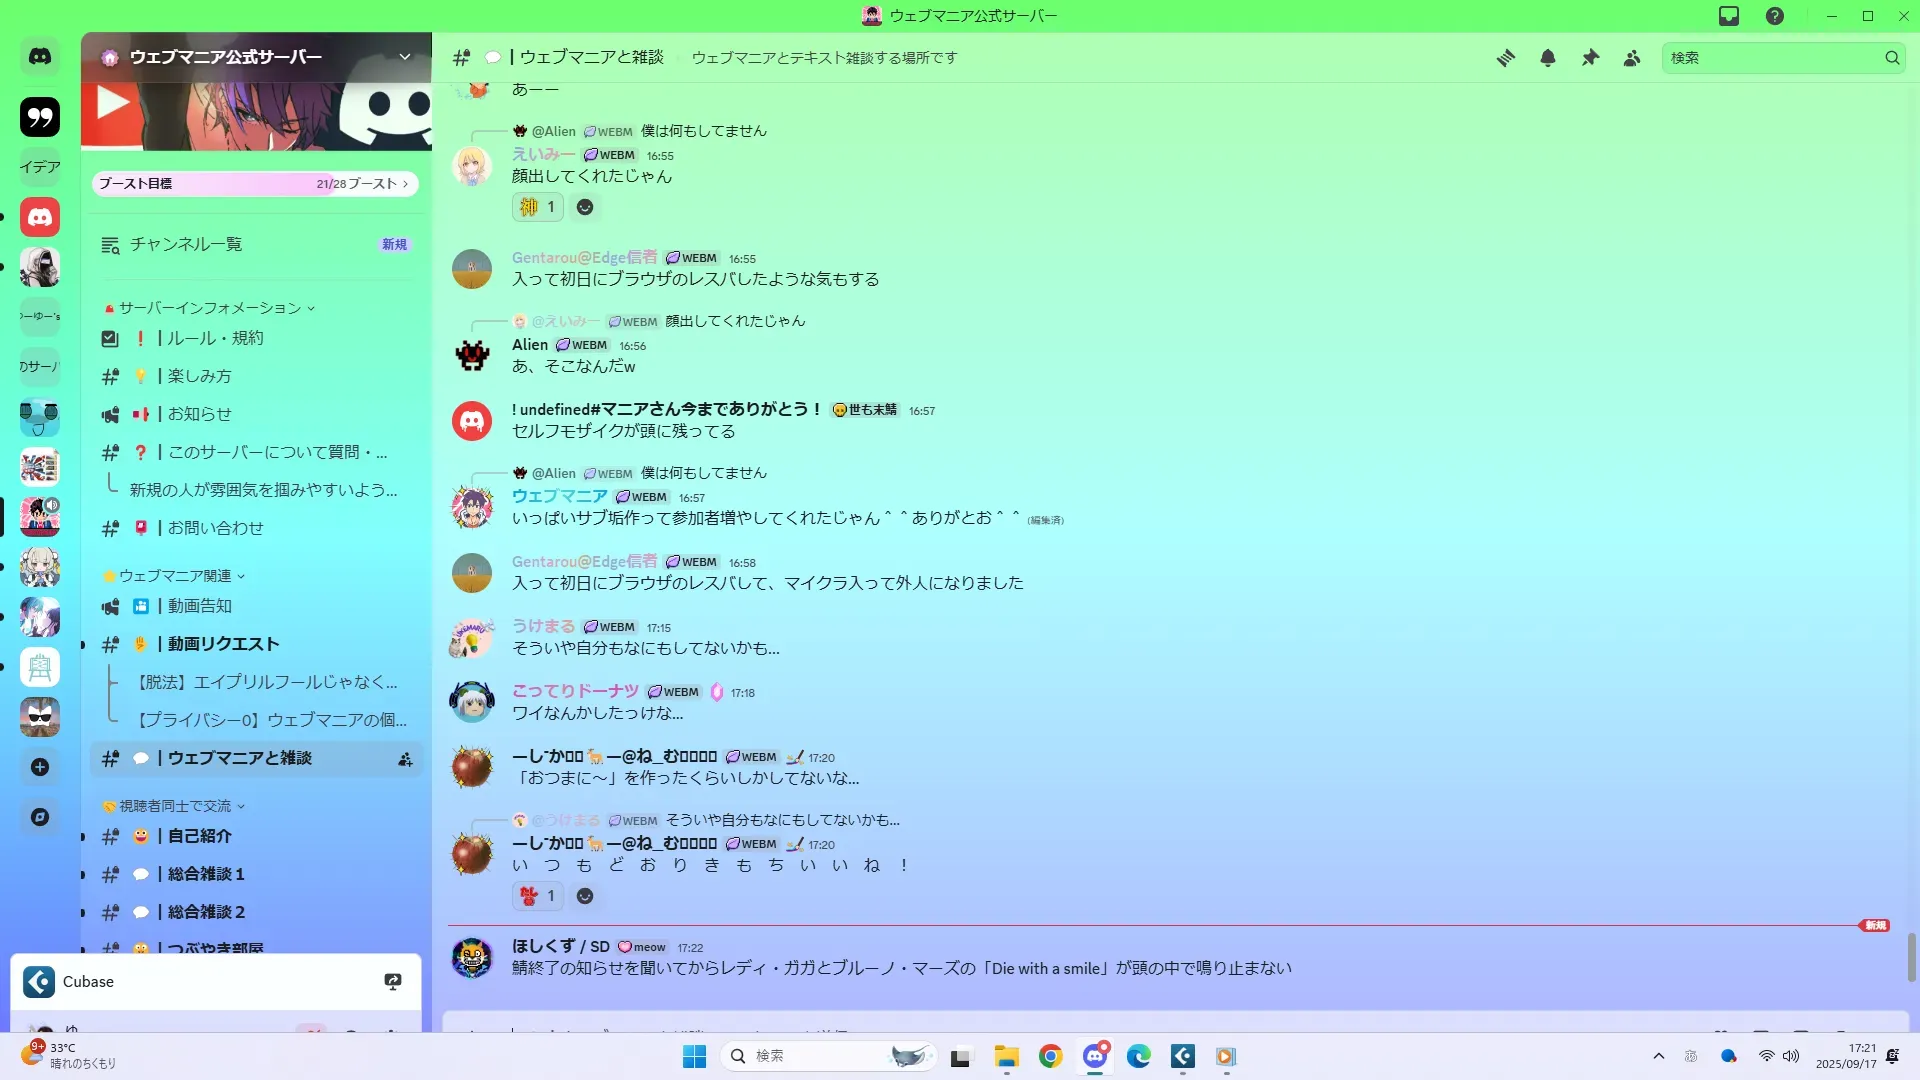Toggle the reaction under いつもどおりきもちいいね message
This screenshot has height=1080, width=1920.
pos(538,896)
